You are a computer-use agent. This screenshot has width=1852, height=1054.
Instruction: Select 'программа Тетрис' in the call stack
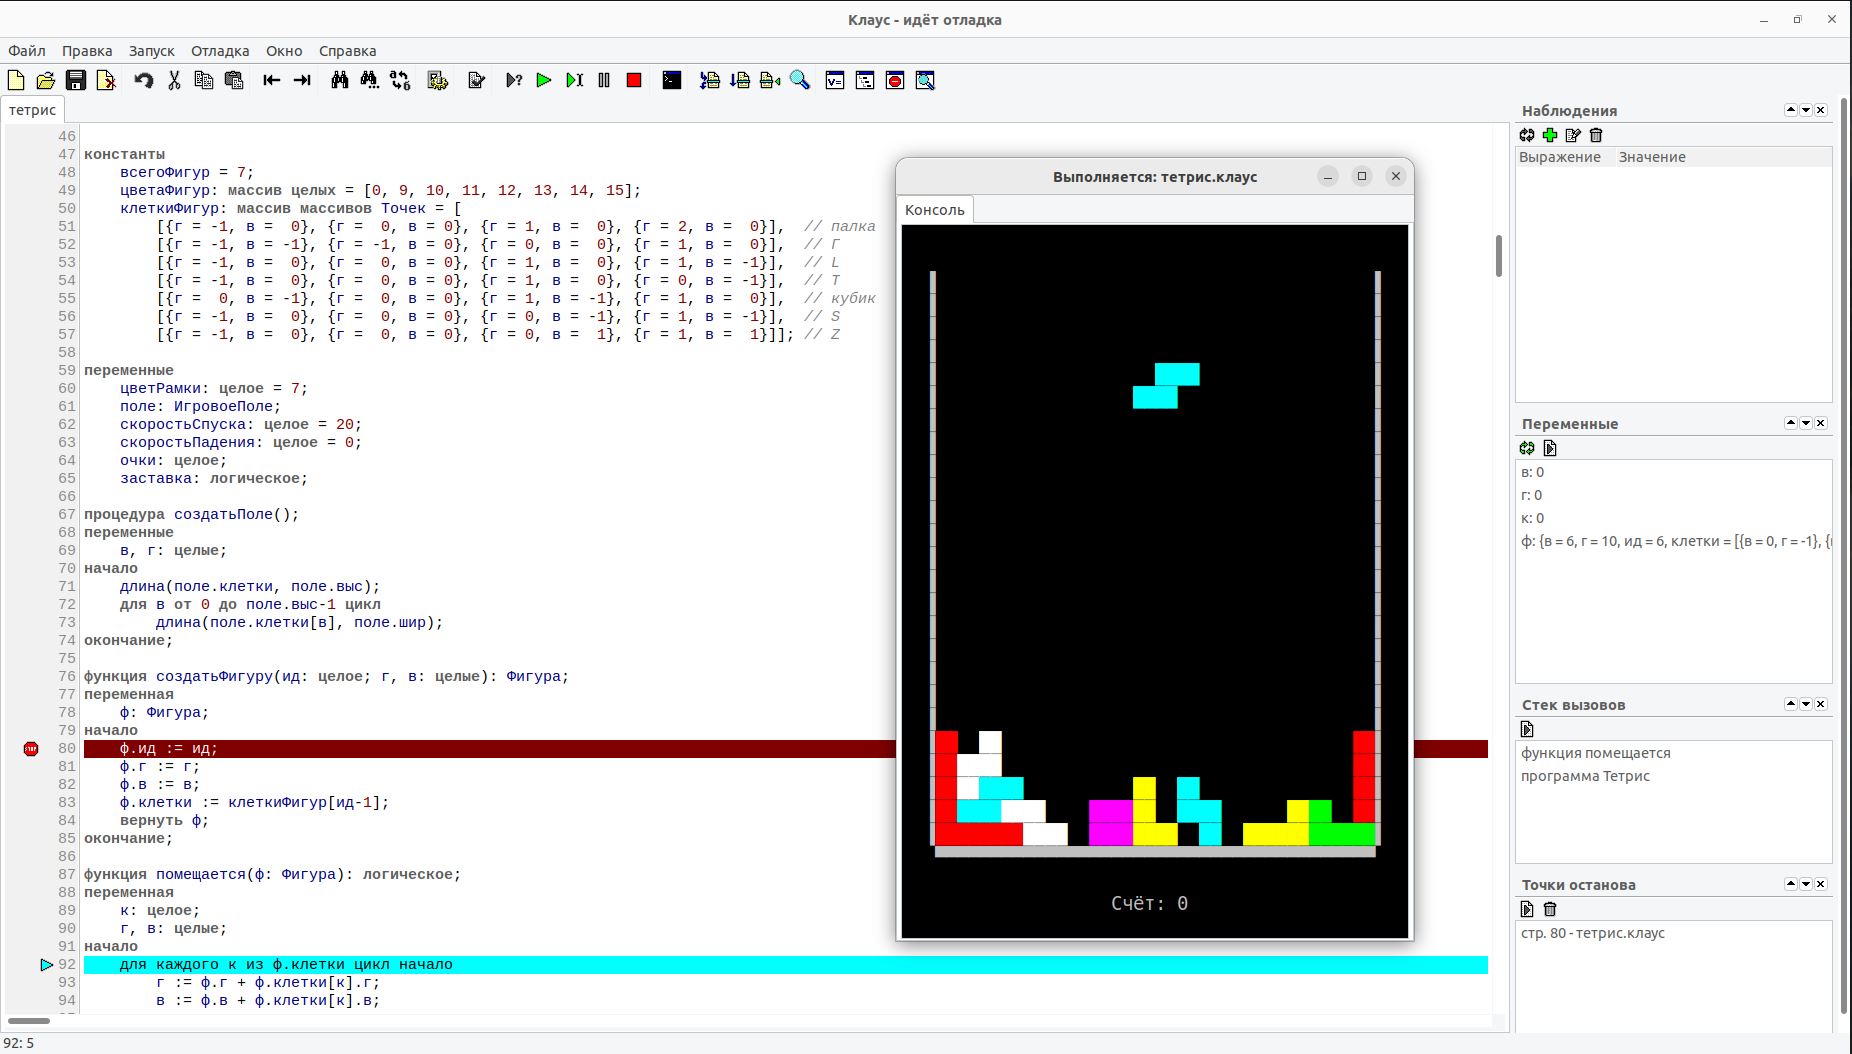(1585, 776)
